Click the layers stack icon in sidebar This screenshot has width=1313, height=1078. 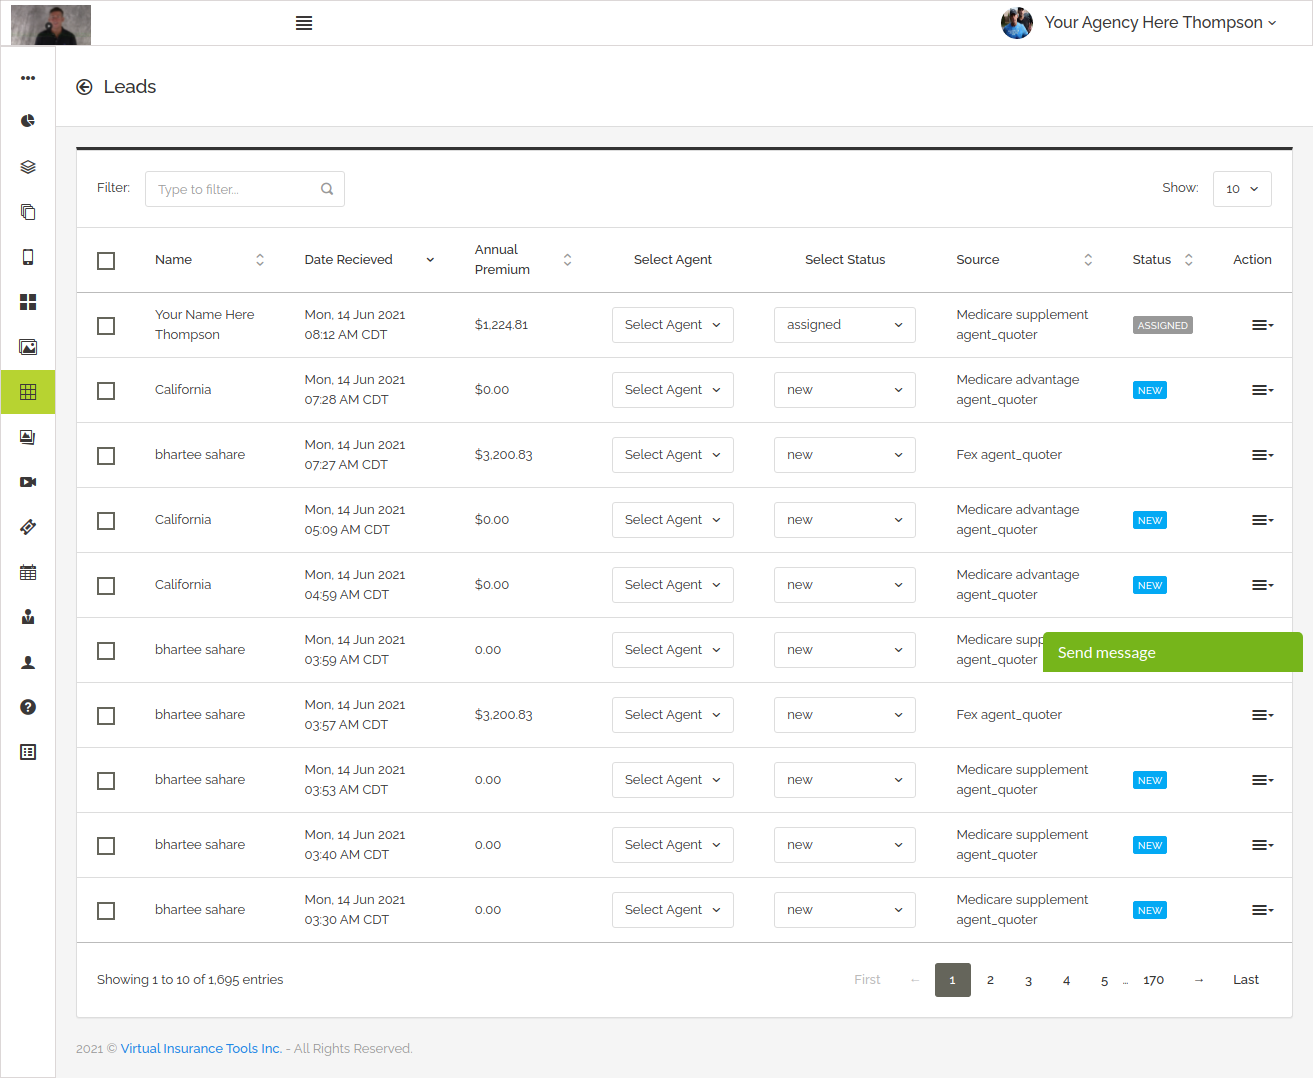[28, 167]
